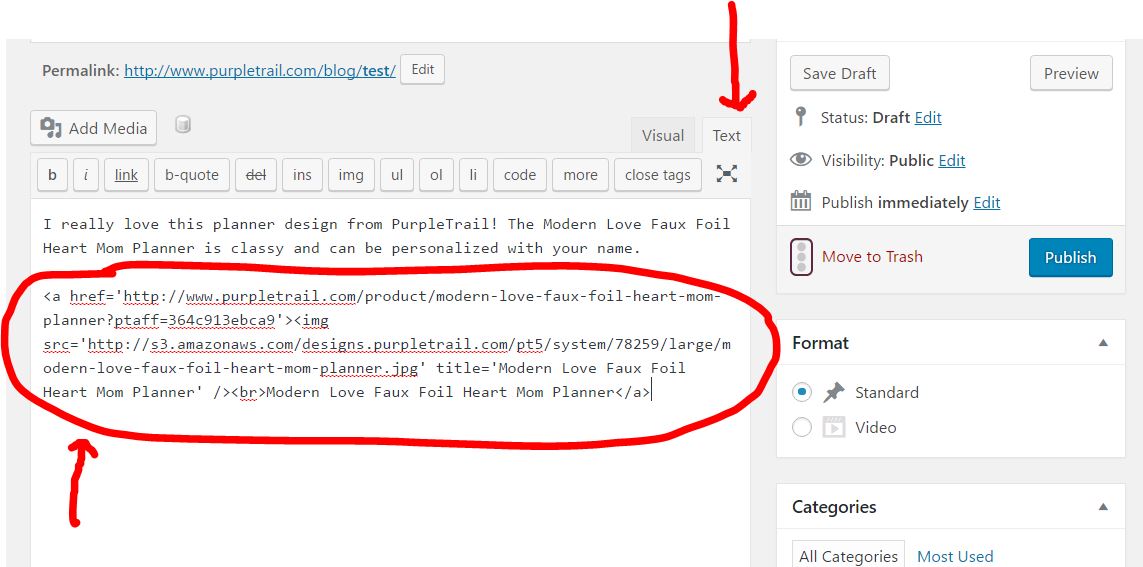This screenshot has height=567, width=1143.
Task: Click the database icon beside Add Media
Action: pyautogui.click(x=183, y=125)
